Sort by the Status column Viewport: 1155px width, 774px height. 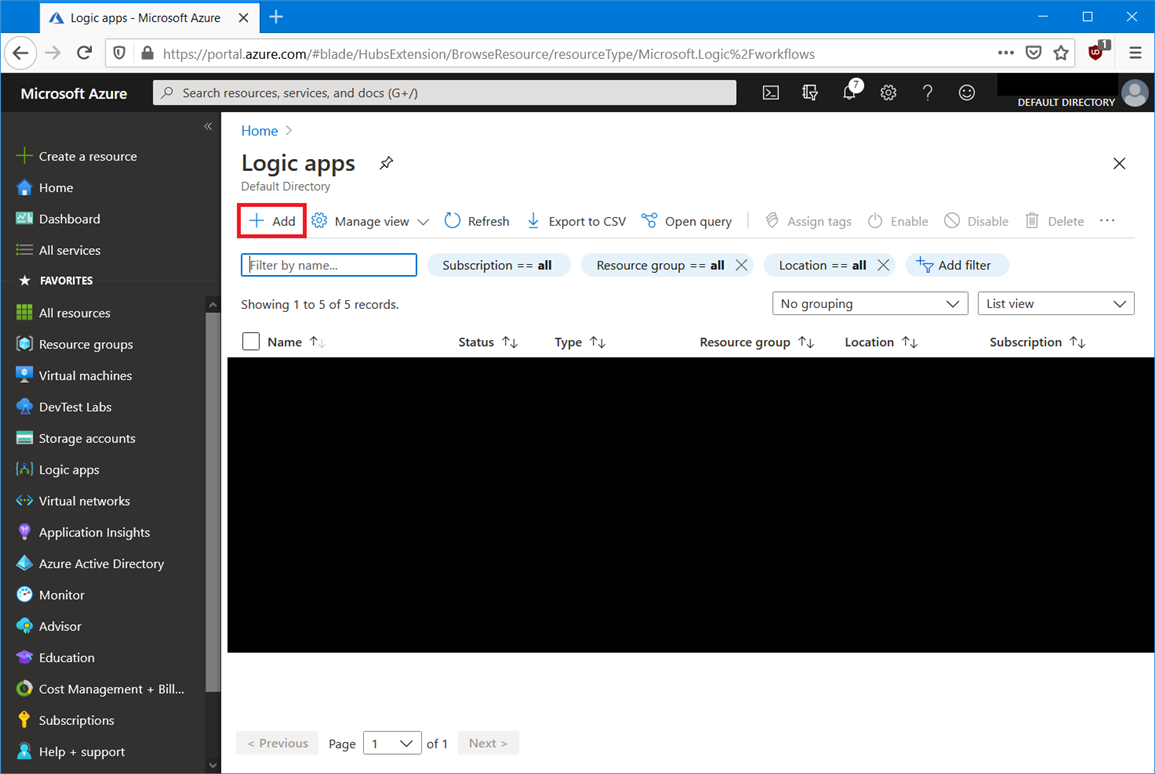488,342
